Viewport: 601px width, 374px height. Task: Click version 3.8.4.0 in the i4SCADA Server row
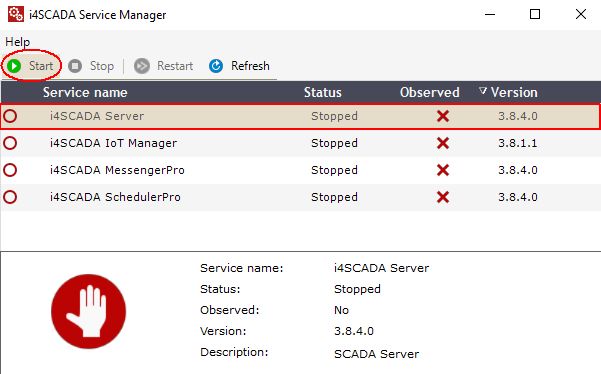pyautogui.click(x=518, y=116)
